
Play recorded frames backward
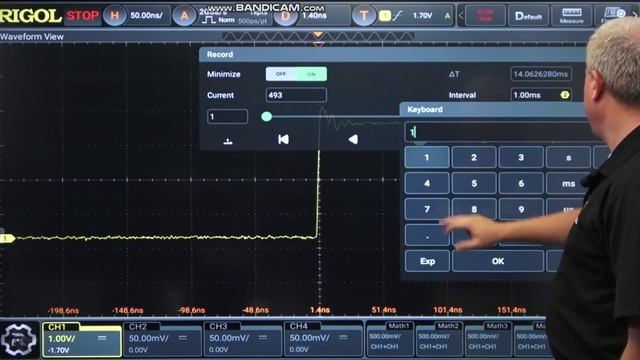(353, 140)
